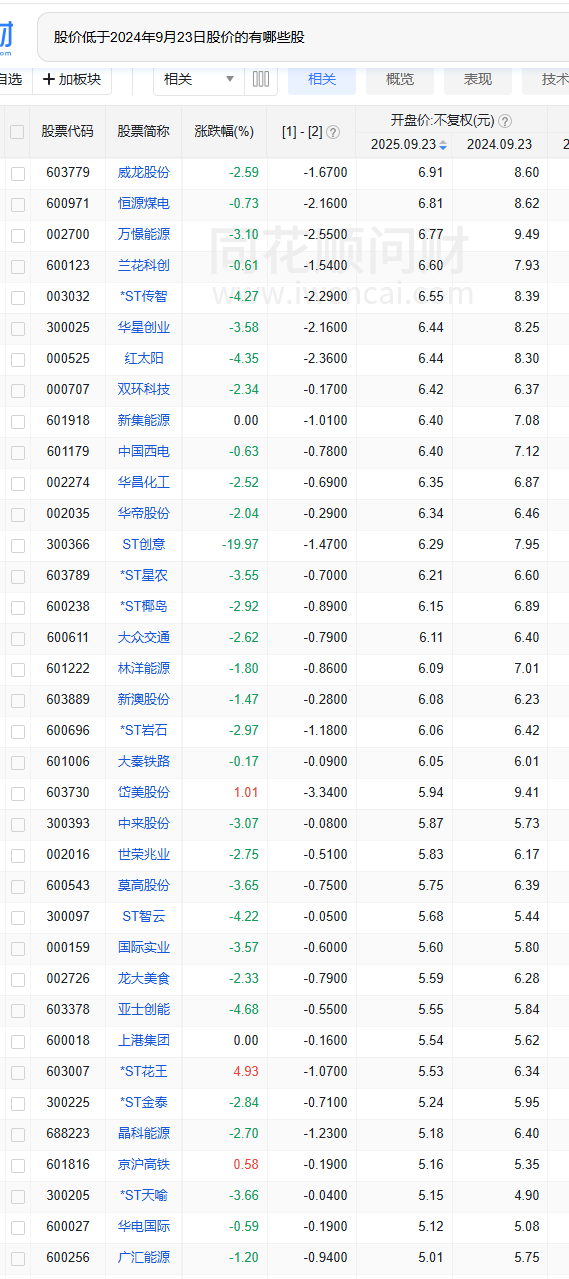The width and height of the screenshot is (569, 1279).
Task: Select checkbox for 双环科技 row
Action: (18, 390)
